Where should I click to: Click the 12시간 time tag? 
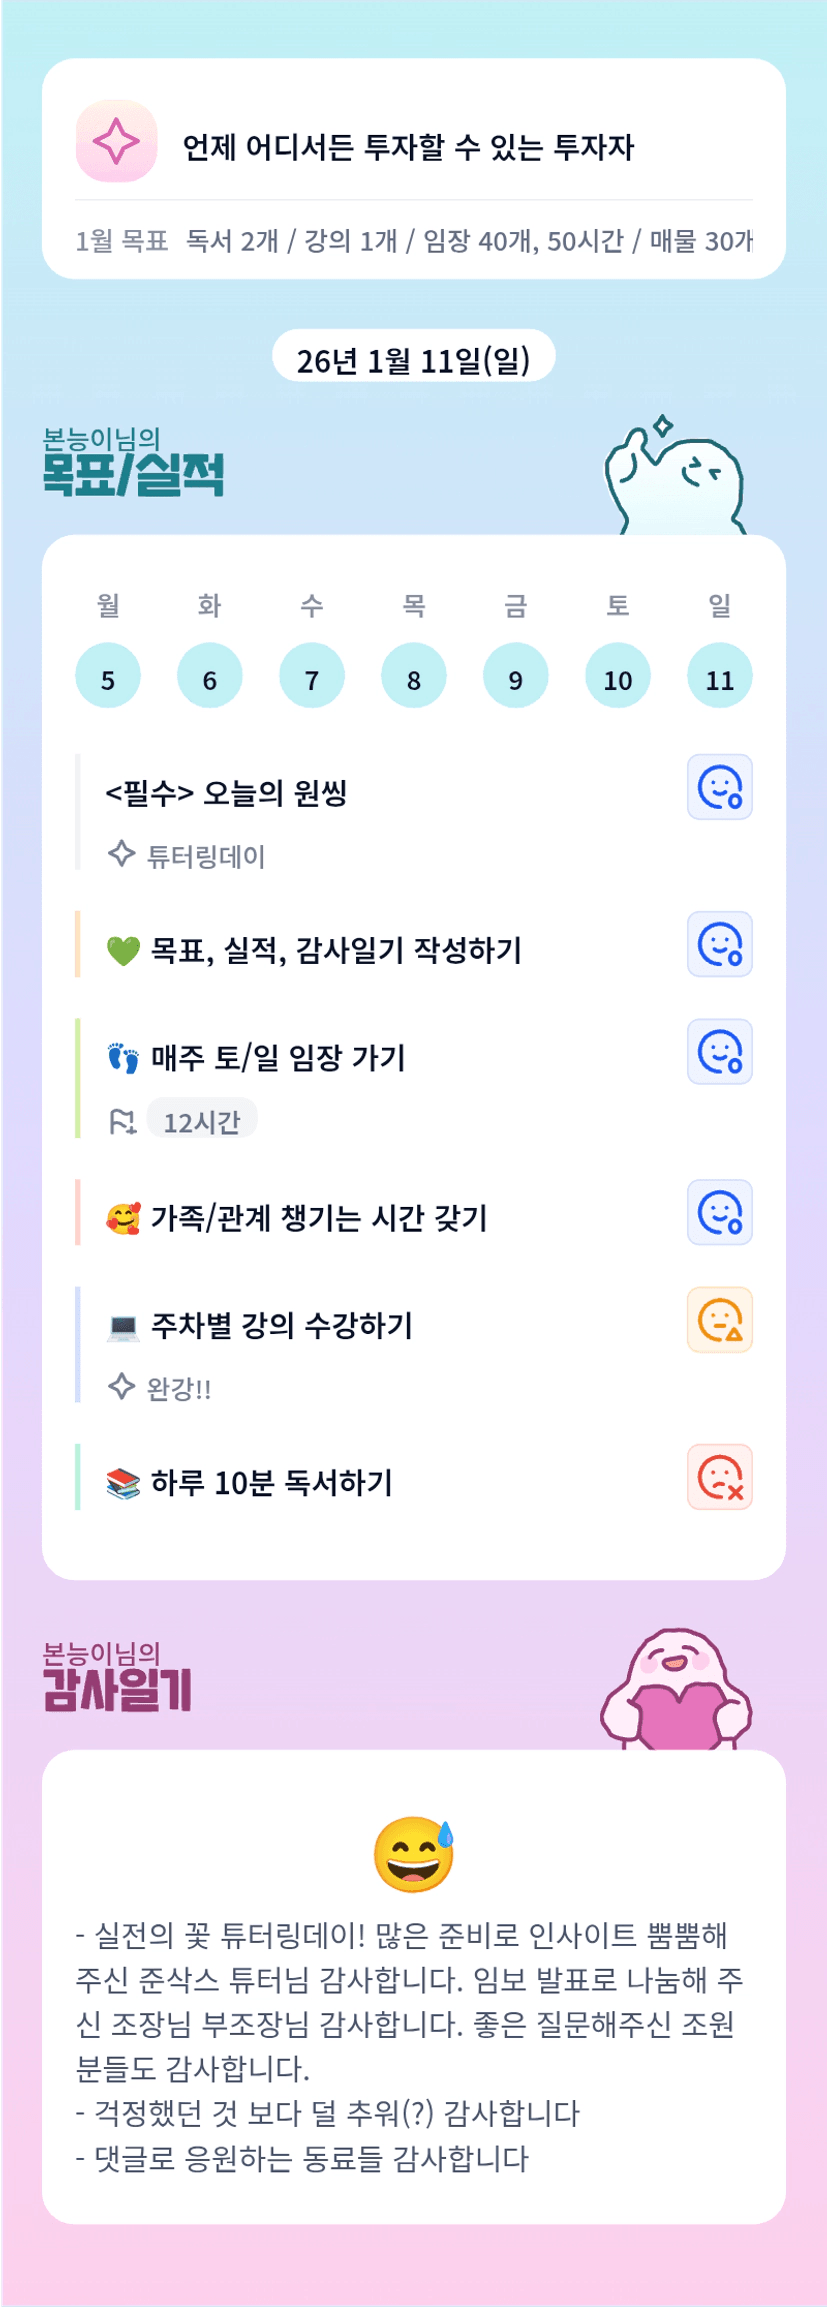point(202,1121)
